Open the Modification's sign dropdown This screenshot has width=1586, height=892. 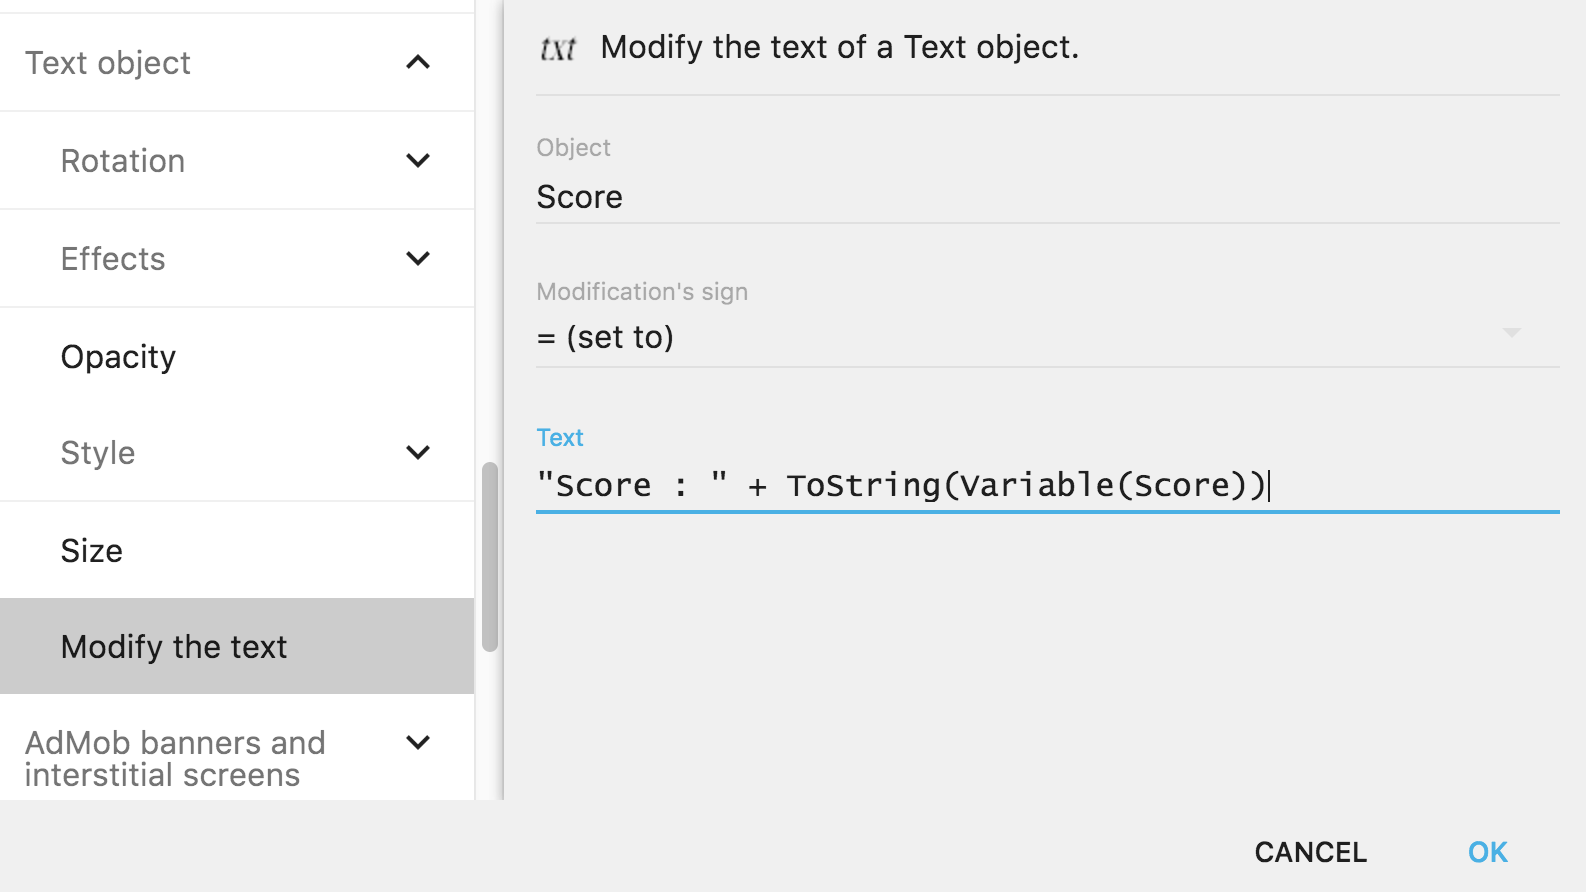[x=1020, y=338]
